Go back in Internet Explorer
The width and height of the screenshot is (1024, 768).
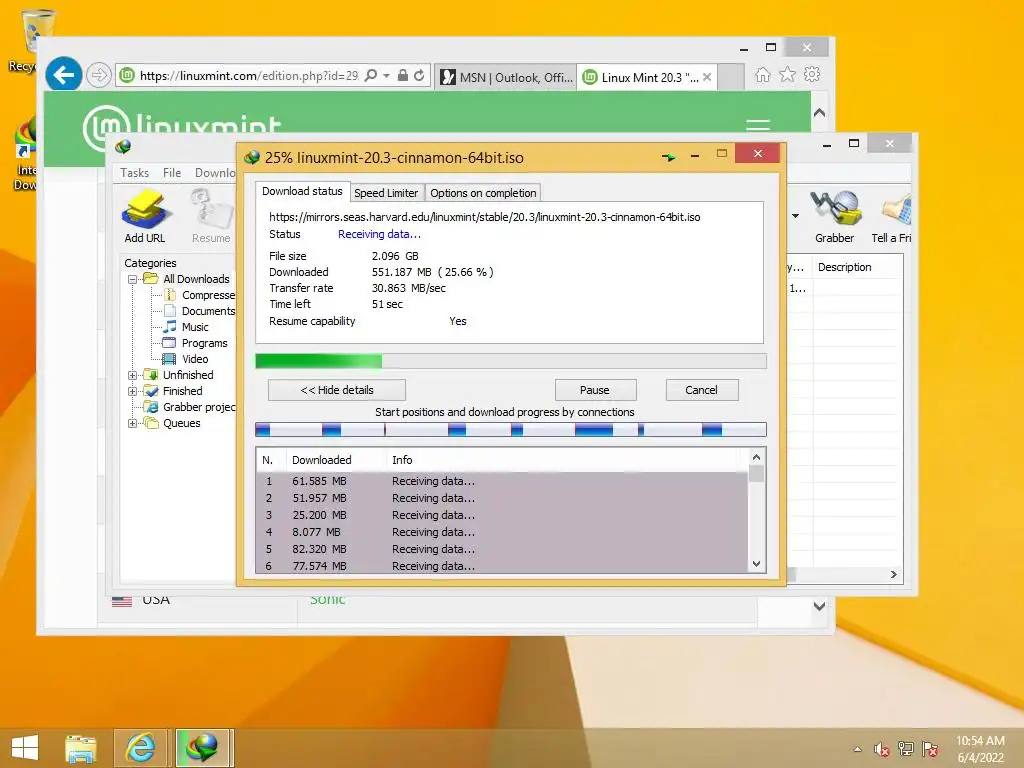click(x=64, y=76)
